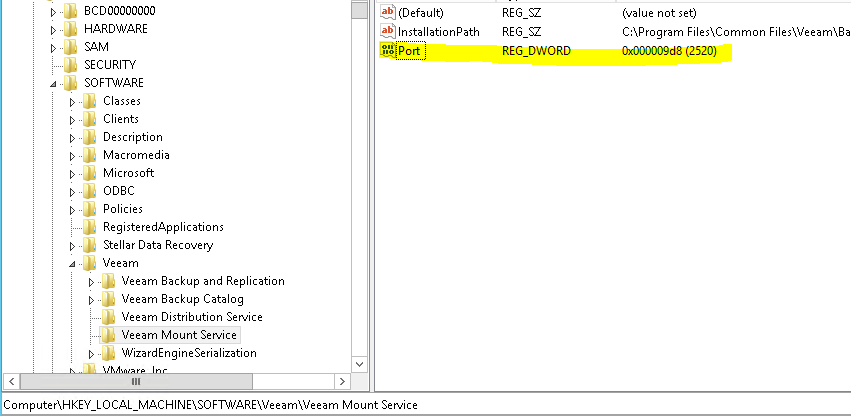Screen dimensions: 851x416
Task: Click the horizontal scrollbar left arrow
Action: [12, 381]
